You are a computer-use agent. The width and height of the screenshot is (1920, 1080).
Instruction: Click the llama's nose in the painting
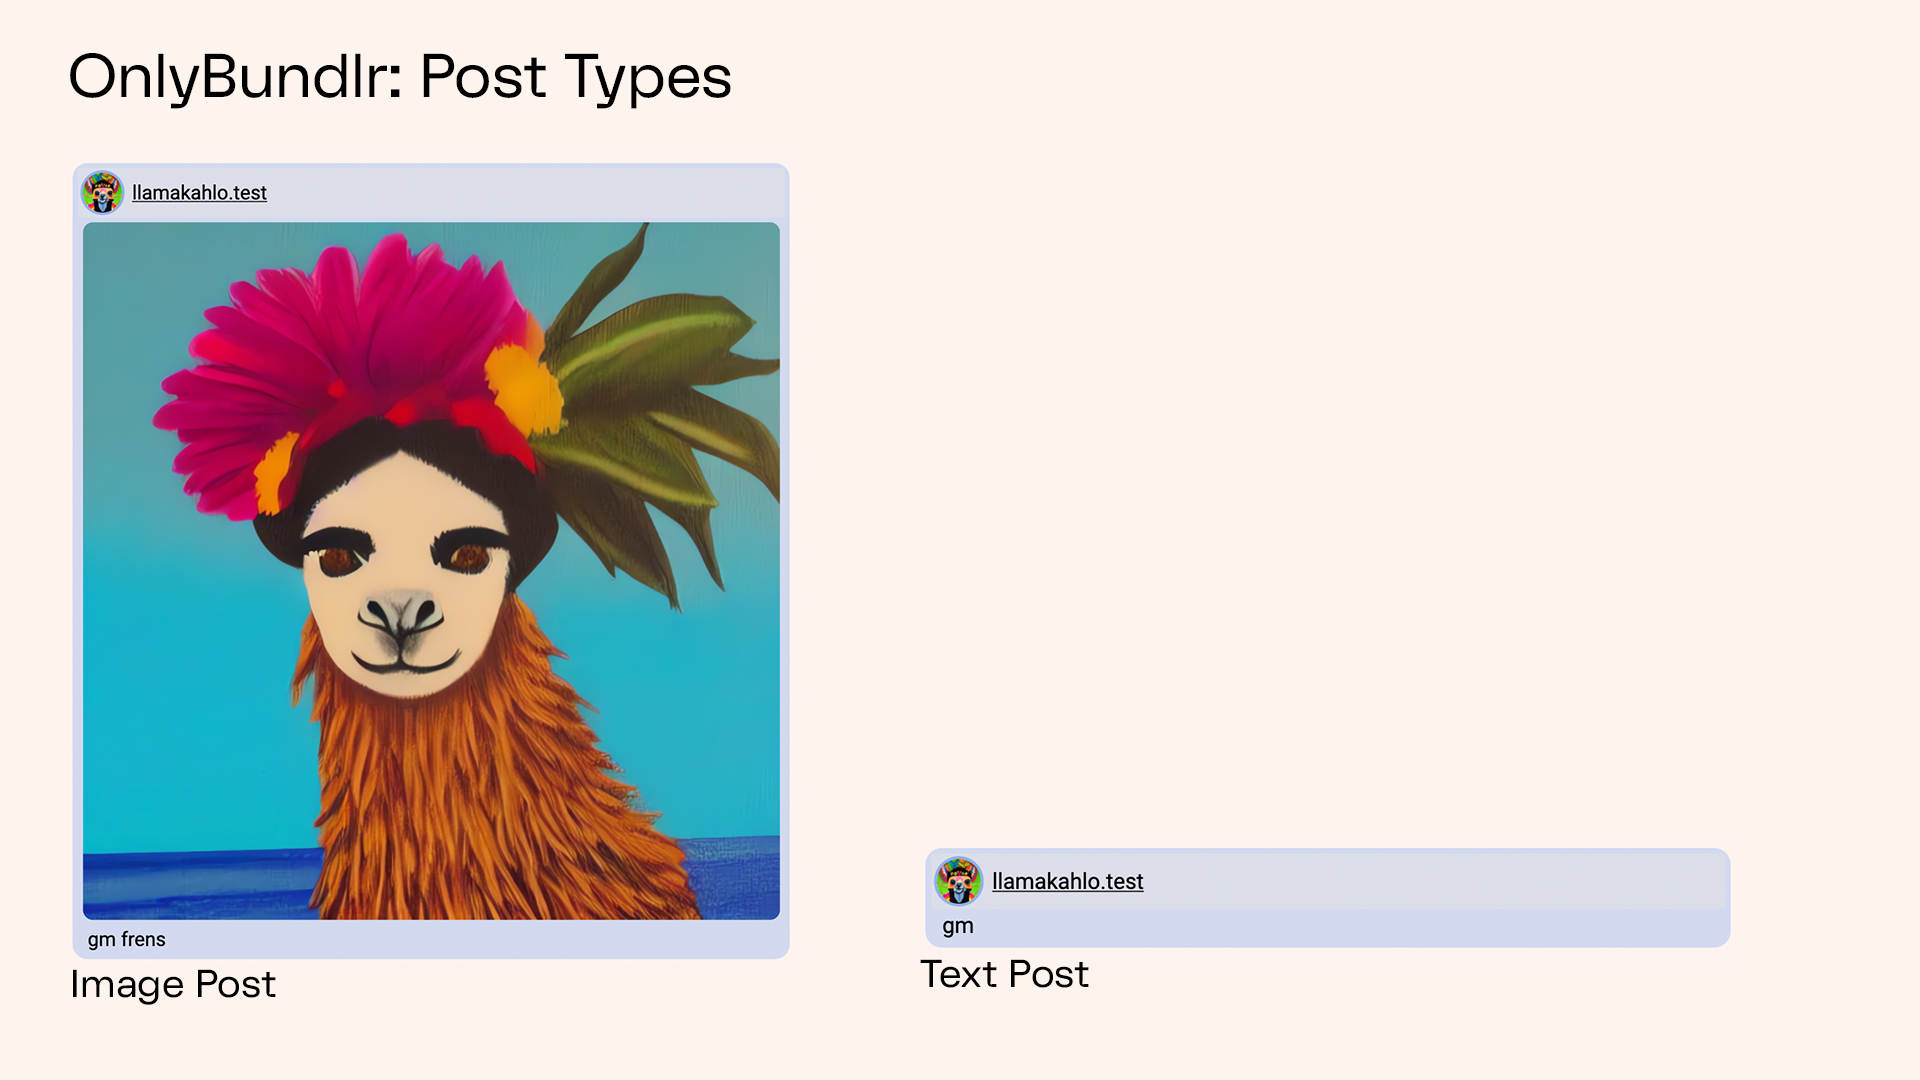pyautogui.click(x=401, y=613)
